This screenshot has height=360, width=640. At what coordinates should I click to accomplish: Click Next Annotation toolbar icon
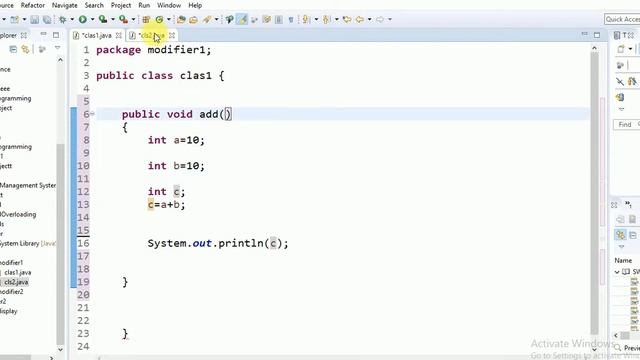click(x=306, y=19)
